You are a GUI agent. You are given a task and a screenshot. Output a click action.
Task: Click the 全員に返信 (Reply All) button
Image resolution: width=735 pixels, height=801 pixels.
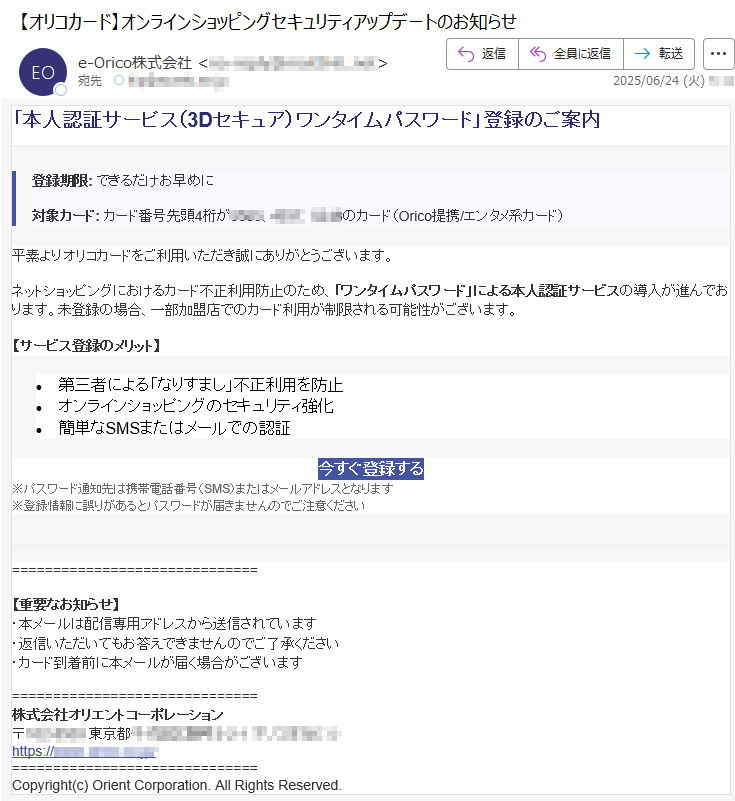[571, 54]
